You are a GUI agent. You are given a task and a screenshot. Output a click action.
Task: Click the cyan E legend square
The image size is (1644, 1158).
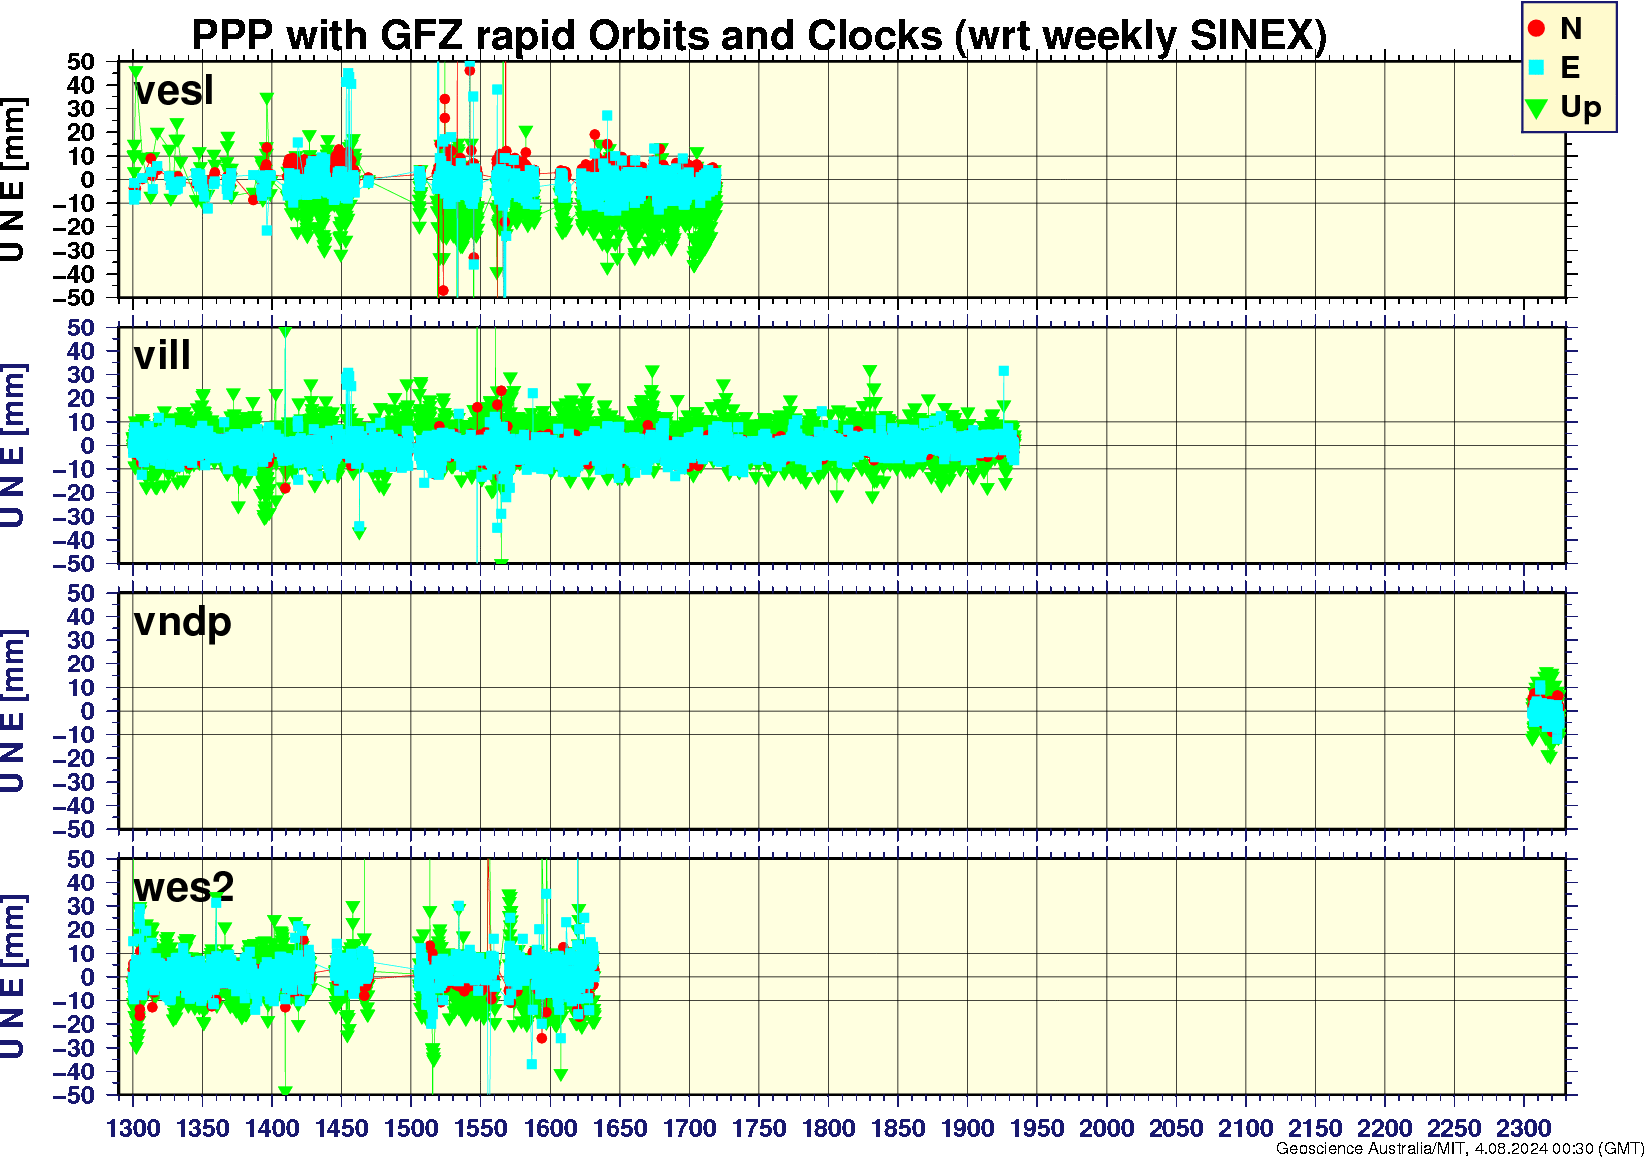[x=1537, y=68]
